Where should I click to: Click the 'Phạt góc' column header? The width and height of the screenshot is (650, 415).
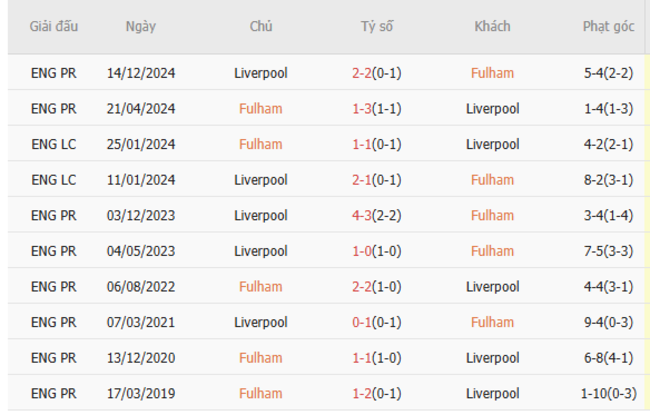(x=608, y=27)
